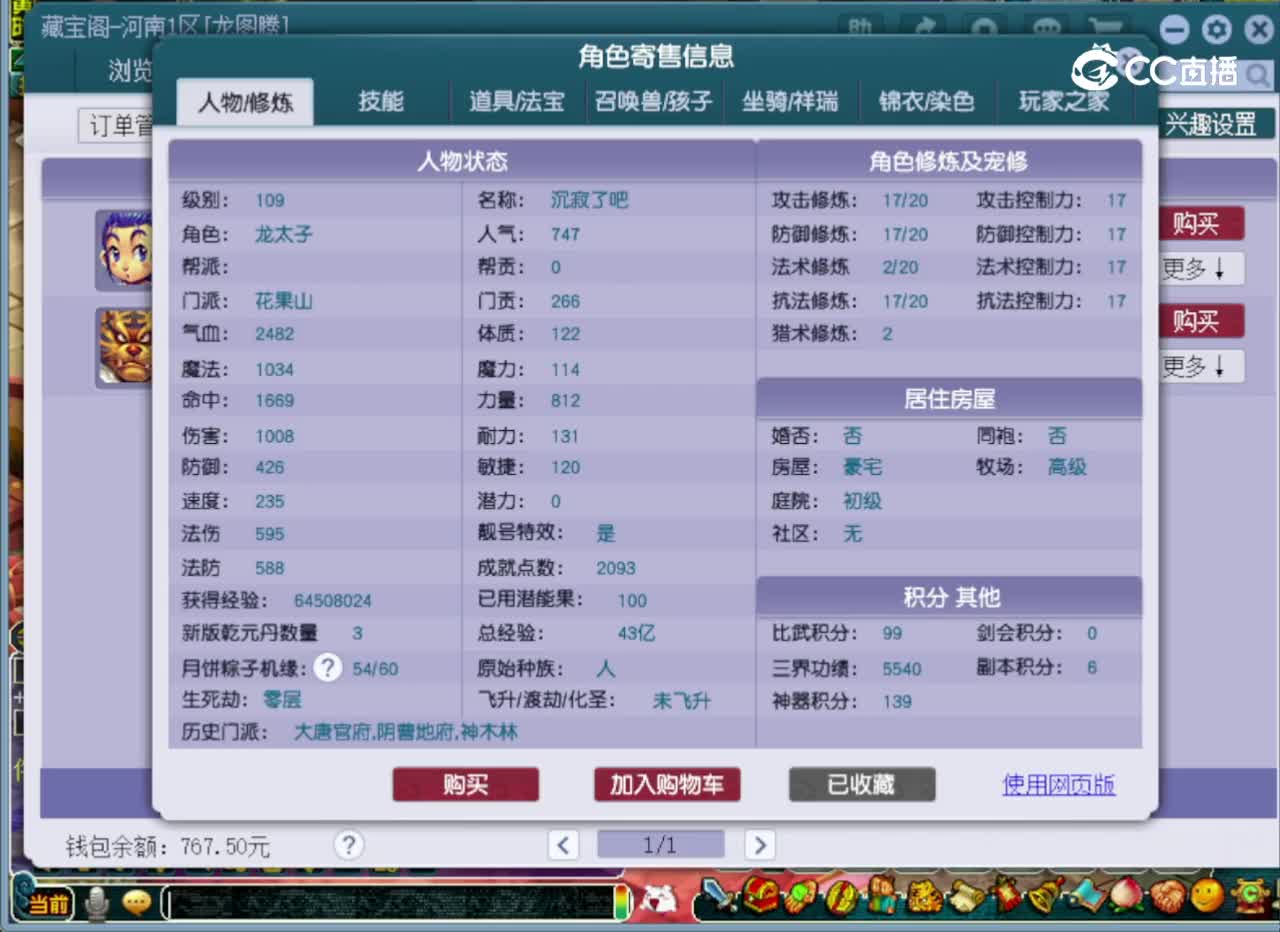This screenshot has height=932, width=1280.
Task: Click the help question mark beside wallet balance
Action: click(348, 845)
